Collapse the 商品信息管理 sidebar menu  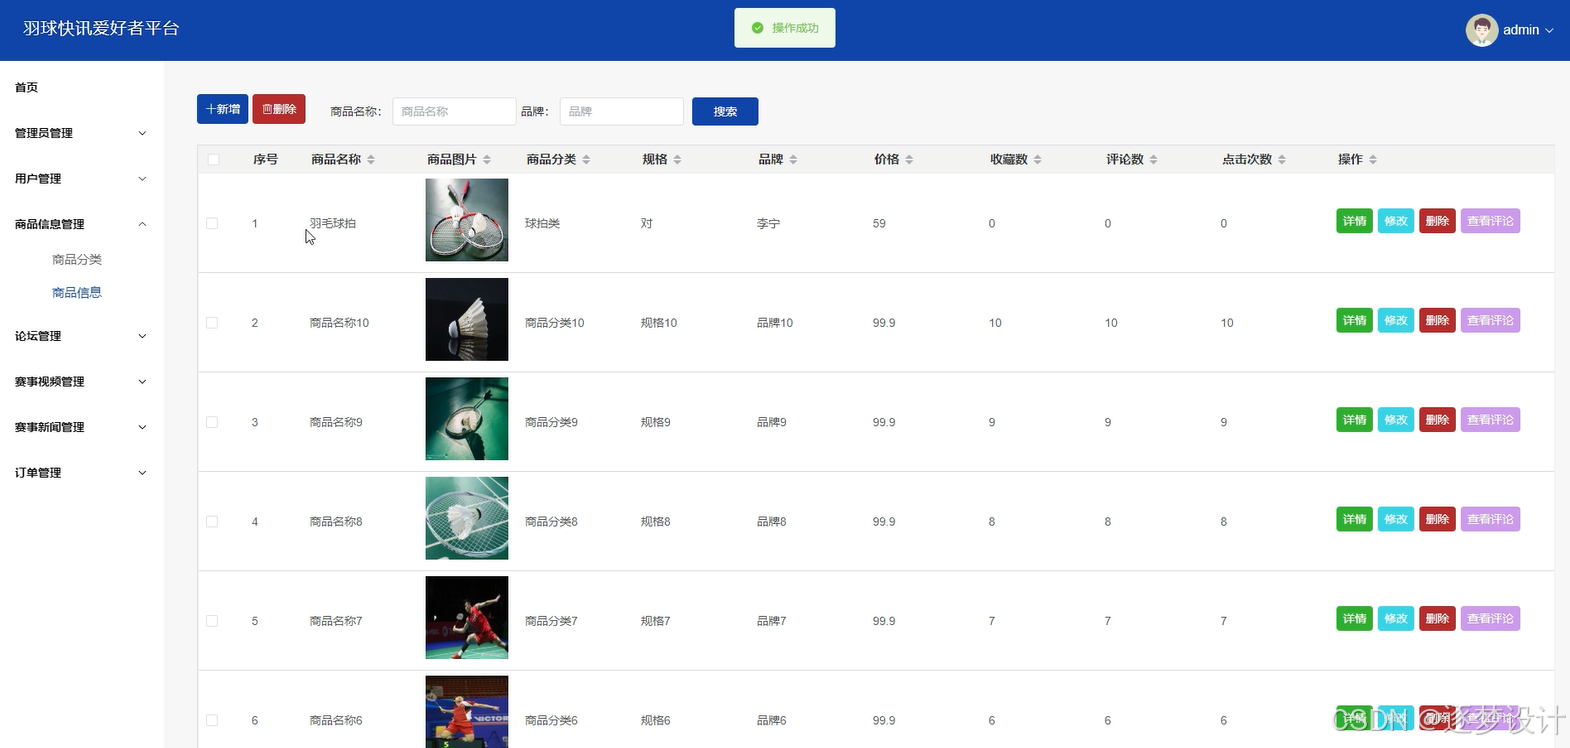tap(81, 224)
